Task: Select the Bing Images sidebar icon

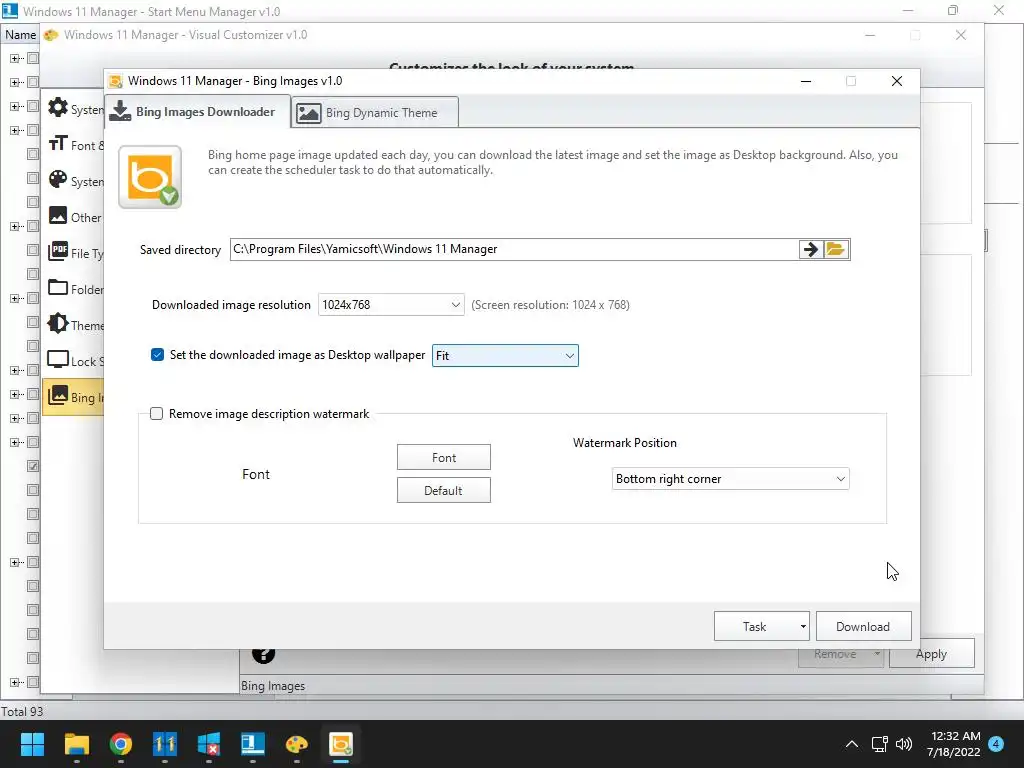Action: pos(58,396)
